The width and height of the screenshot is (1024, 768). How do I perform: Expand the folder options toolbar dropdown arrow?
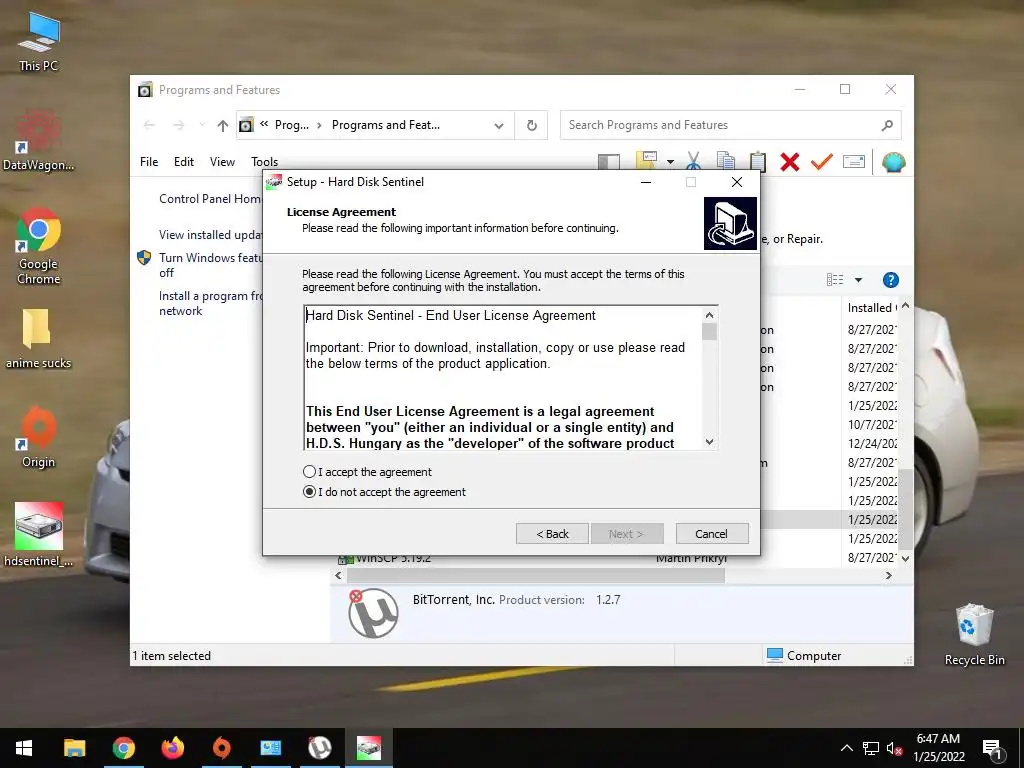670,162
